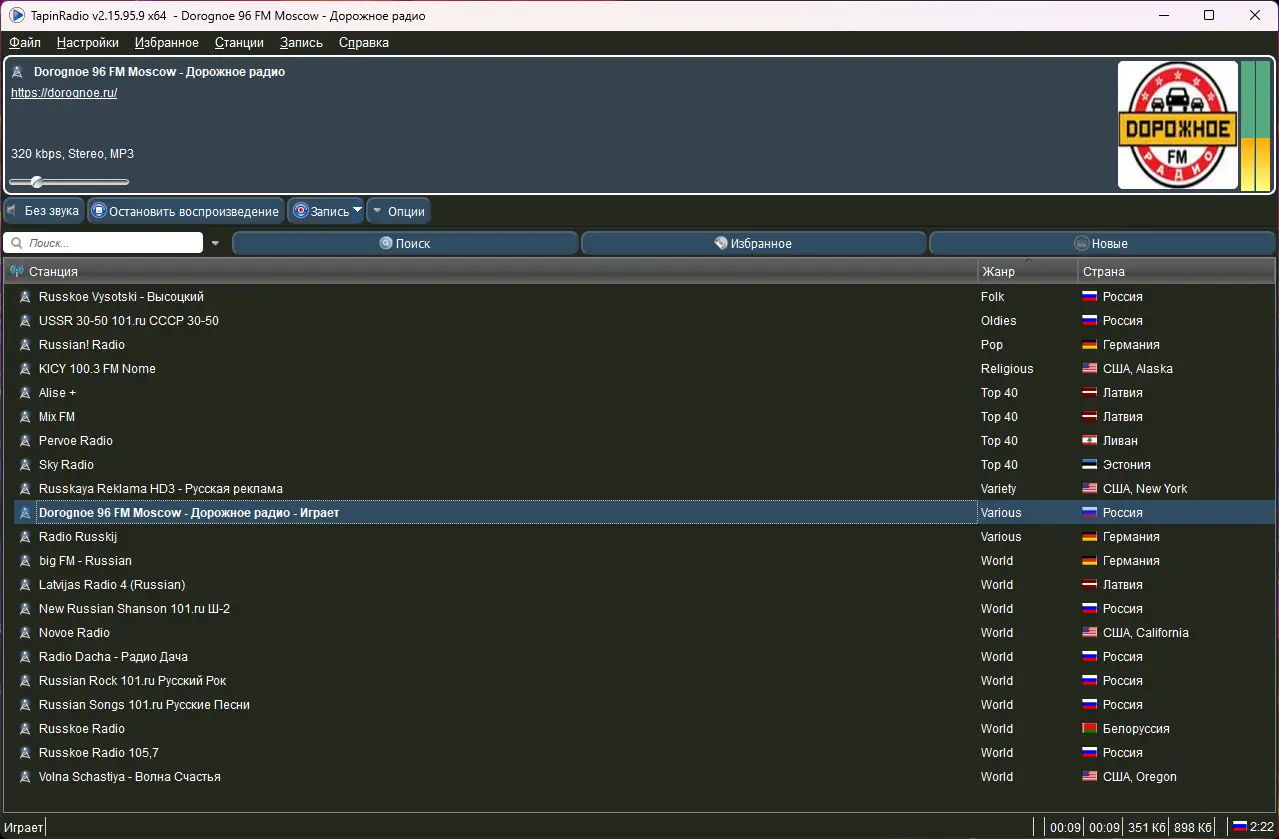Expand the Запись record dropdown arrow

tap(357, 210)
